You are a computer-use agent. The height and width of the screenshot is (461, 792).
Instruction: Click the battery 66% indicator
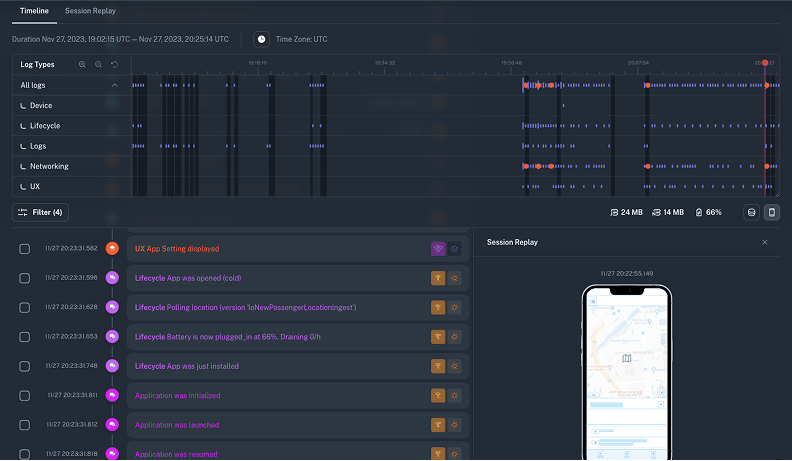click(708, 213)
